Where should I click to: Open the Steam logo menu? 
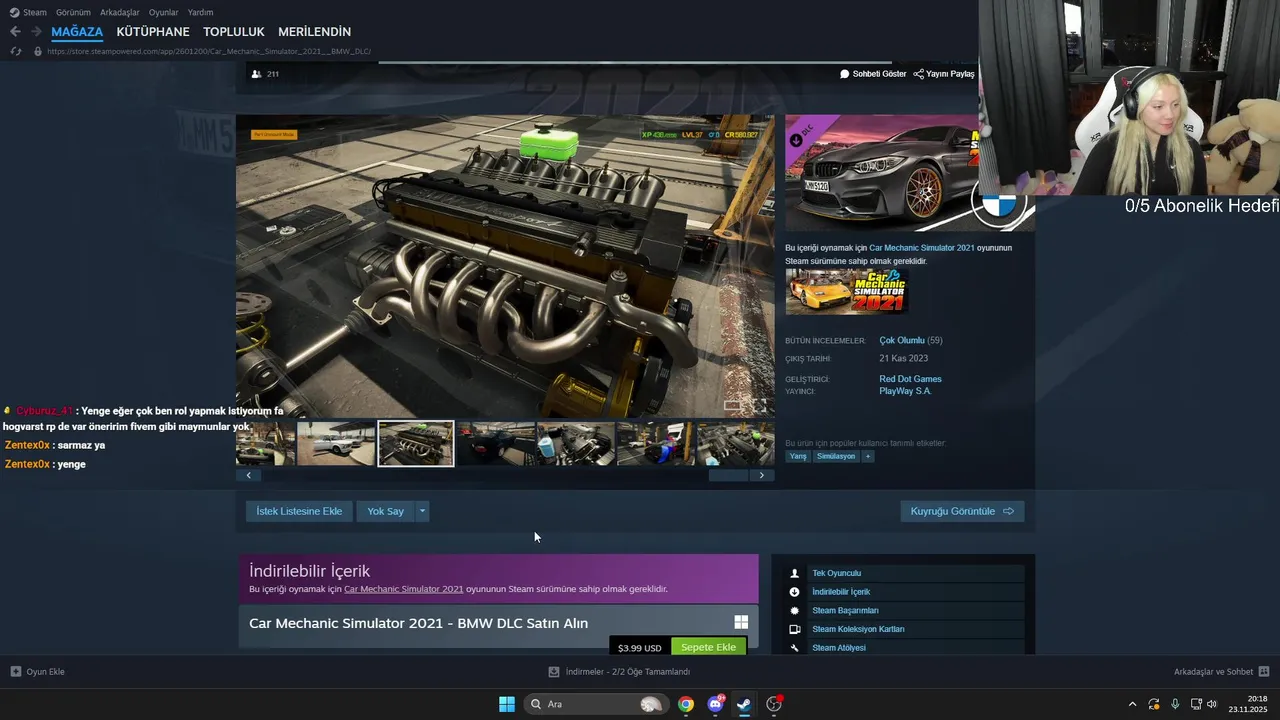(x=15, y=12)
